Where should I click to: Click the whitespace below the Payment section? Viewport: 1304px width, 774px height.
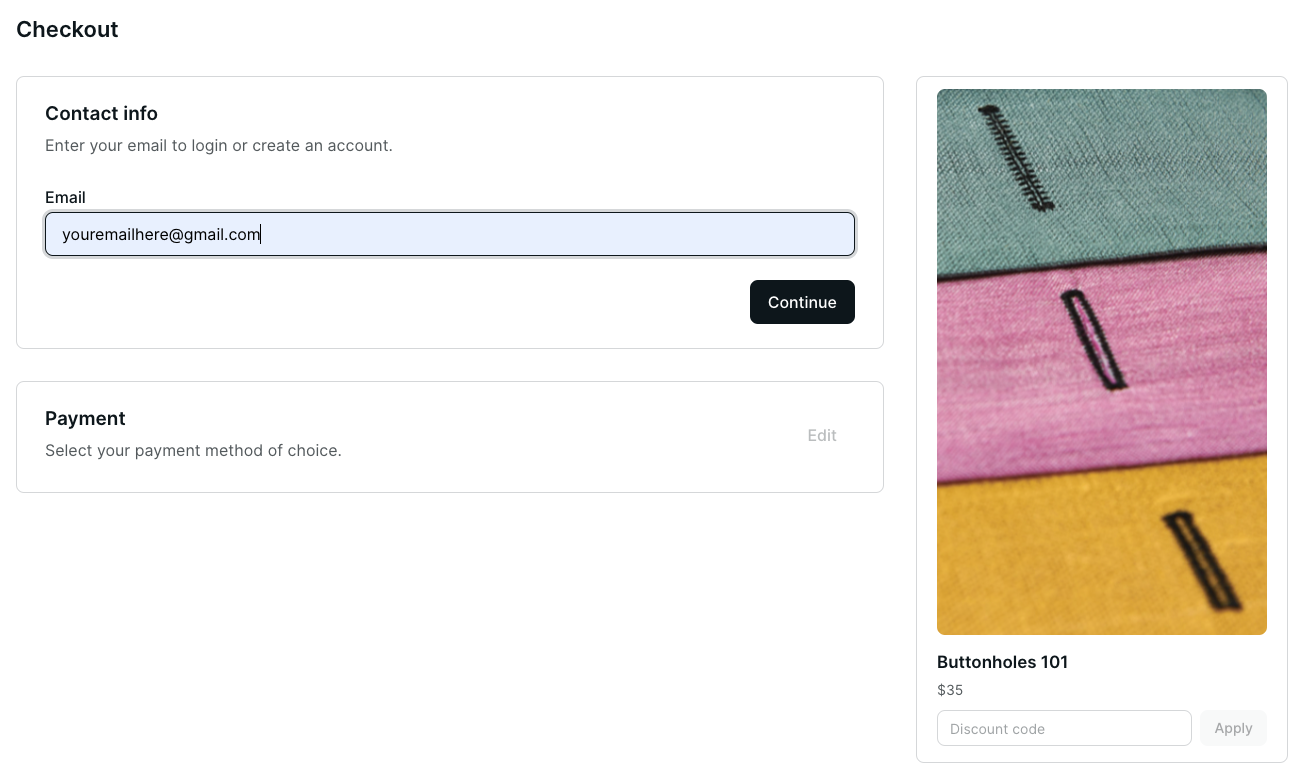[449, 600]
